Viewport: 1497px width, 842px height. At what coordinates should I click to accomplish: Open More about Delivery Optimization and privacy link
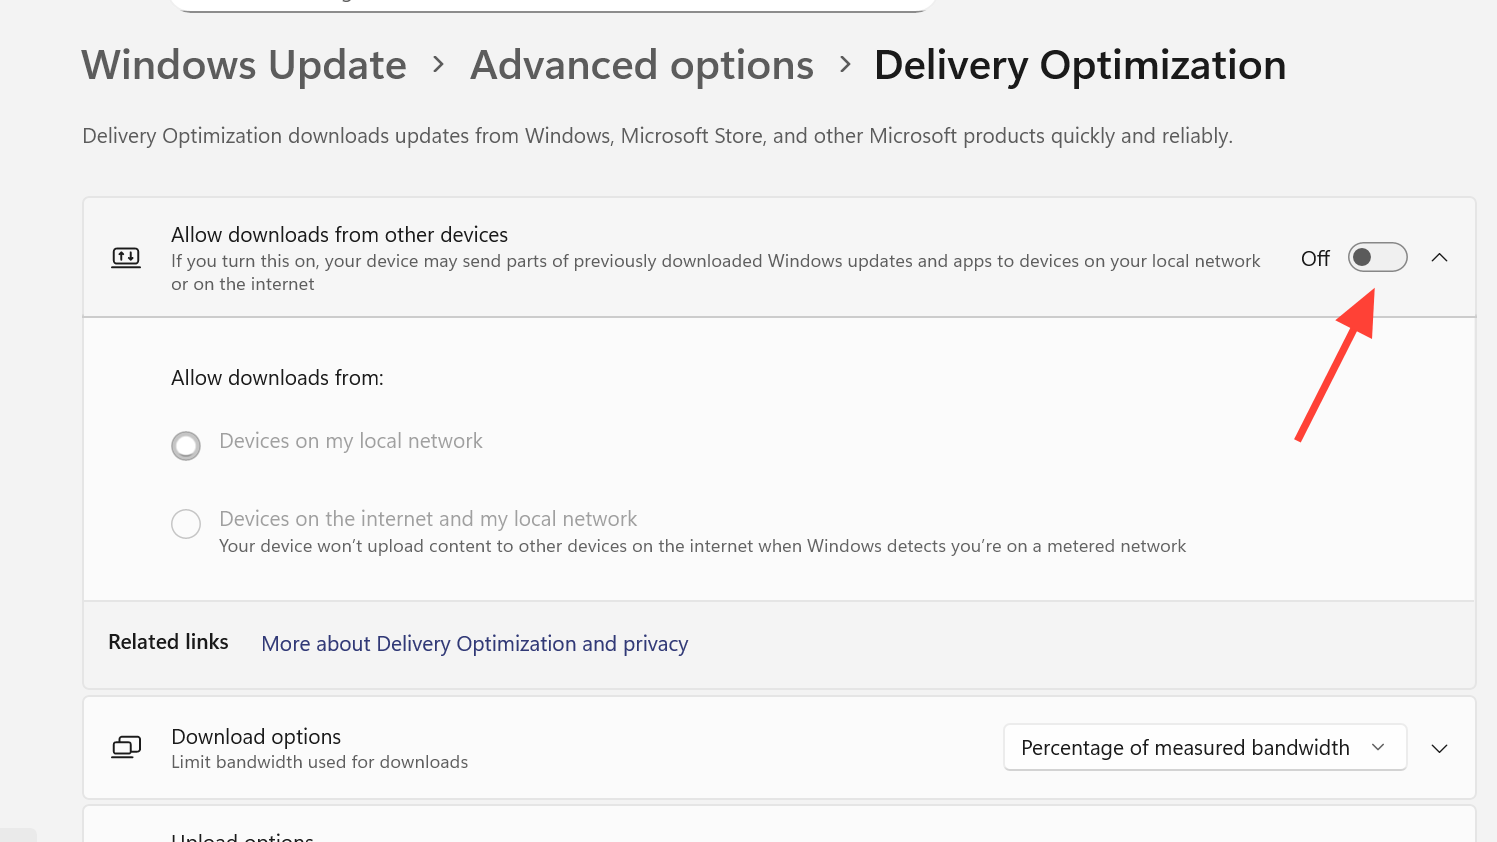(x=474, y=644)
